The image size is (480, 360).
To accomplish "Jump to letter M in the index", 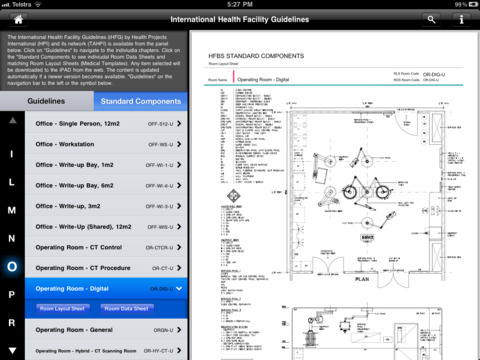I will point(12,210).
